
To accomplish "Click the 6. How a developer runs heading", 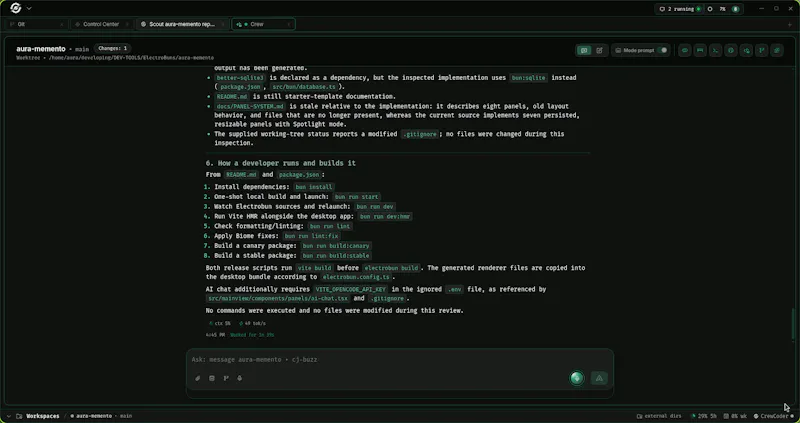I will 281,163.
